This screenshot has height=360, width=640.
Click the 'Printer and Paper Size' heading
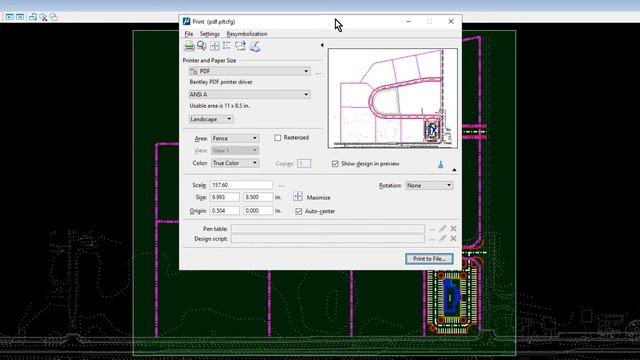[209, 60]
